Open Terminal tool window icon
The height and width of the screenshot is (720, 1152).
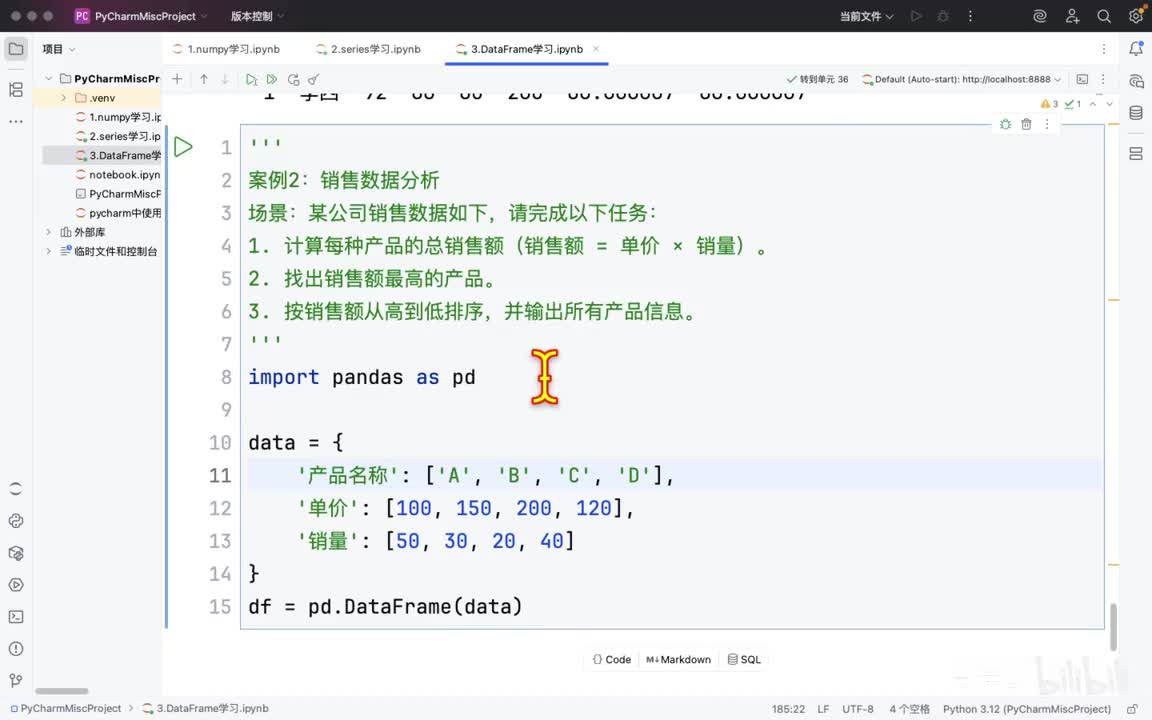click(x=16, y=617)
